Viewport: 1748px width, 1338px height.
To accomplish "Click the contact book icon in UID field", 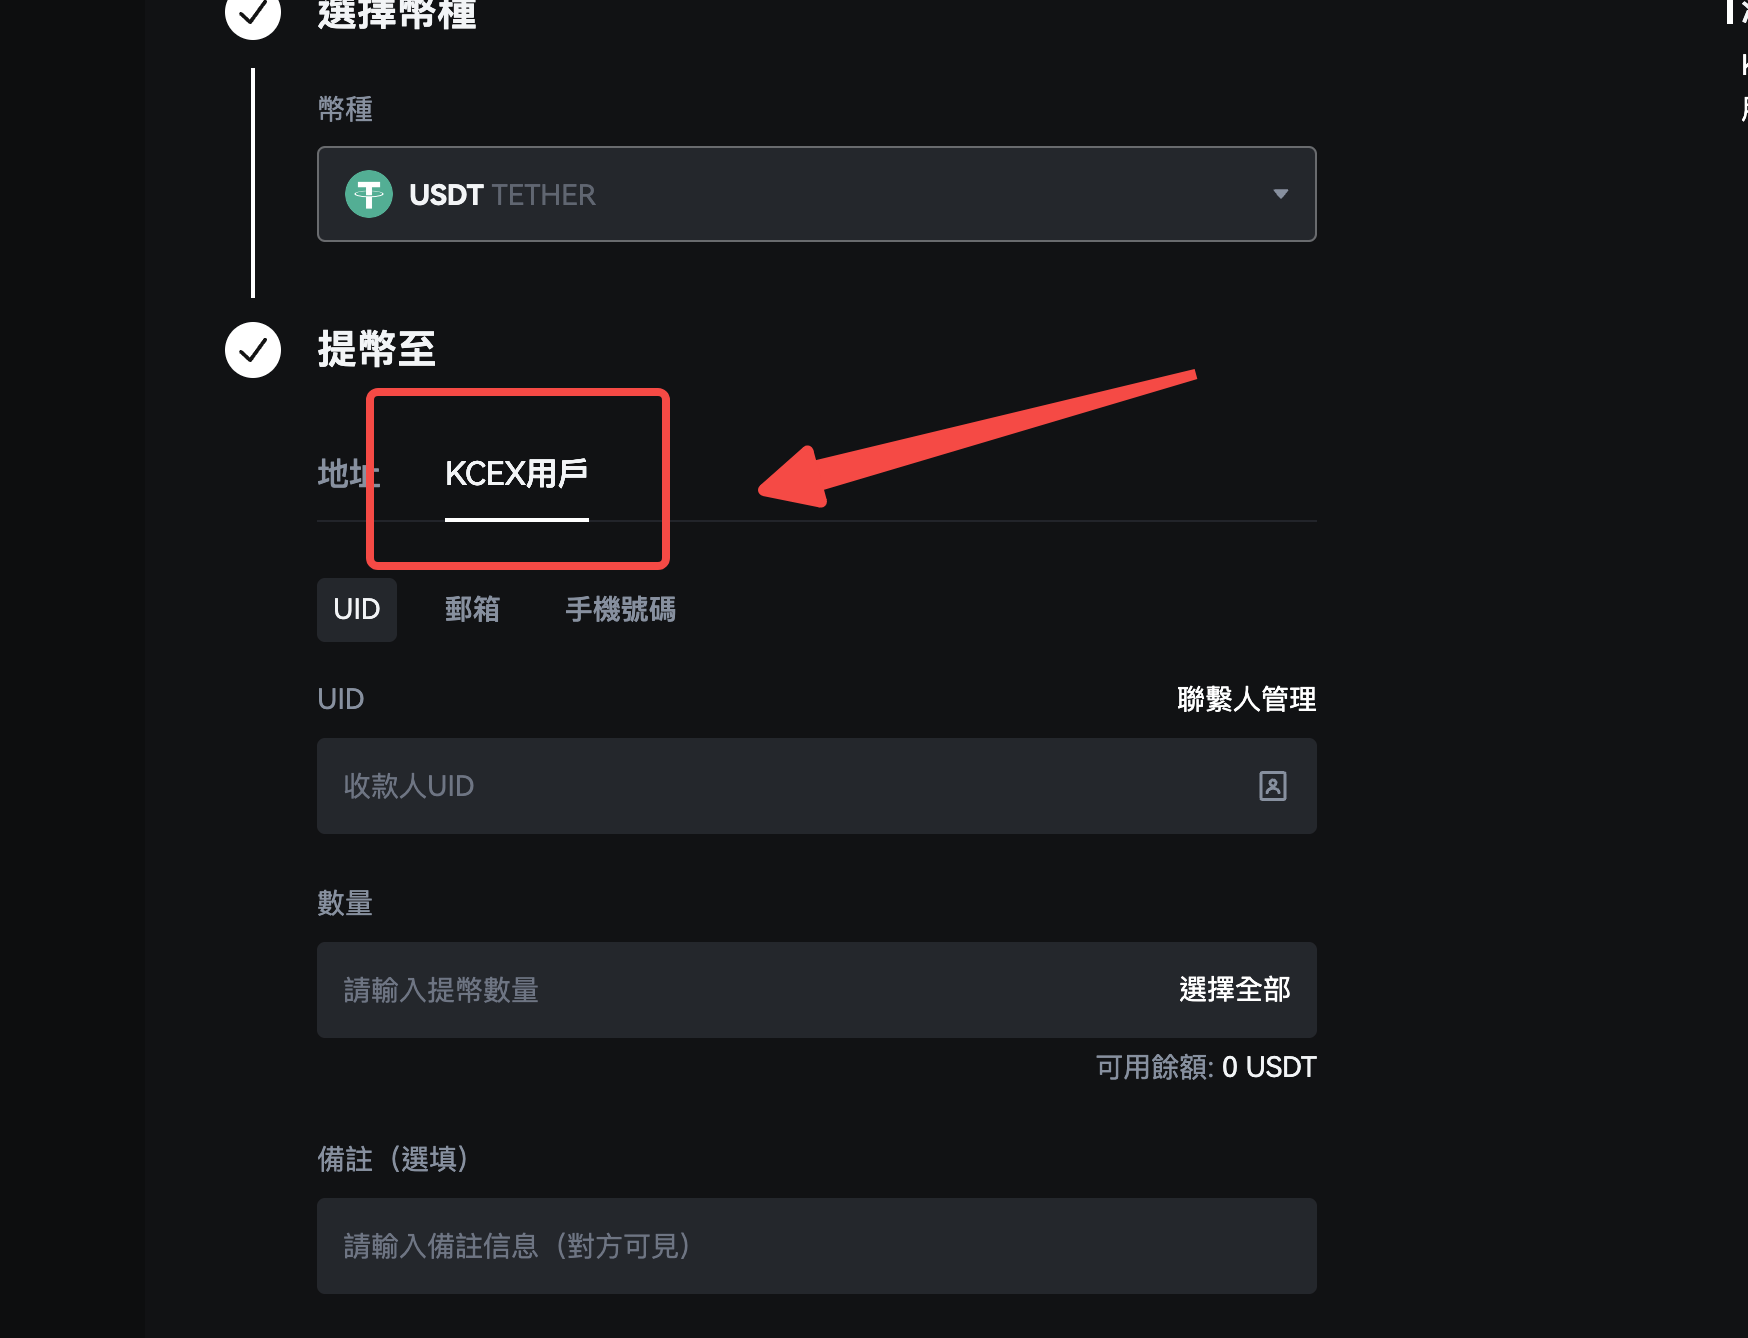I will 1272,786.
